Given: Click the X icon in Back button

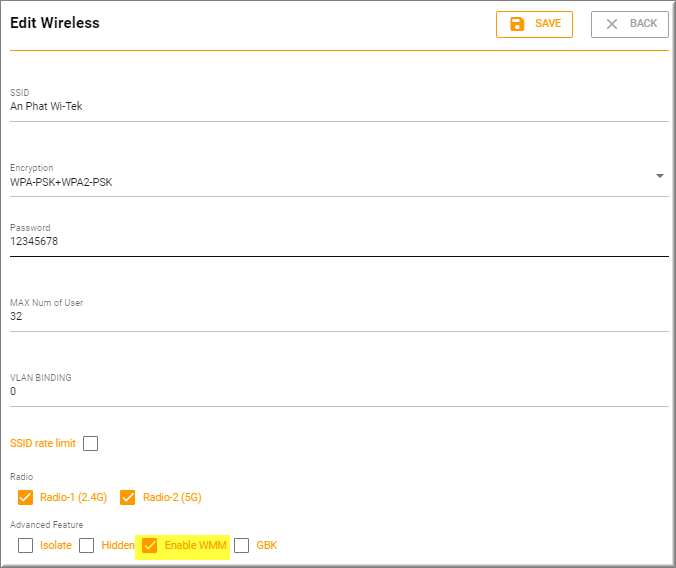Looking at the screenshot, I should point(612,24).
